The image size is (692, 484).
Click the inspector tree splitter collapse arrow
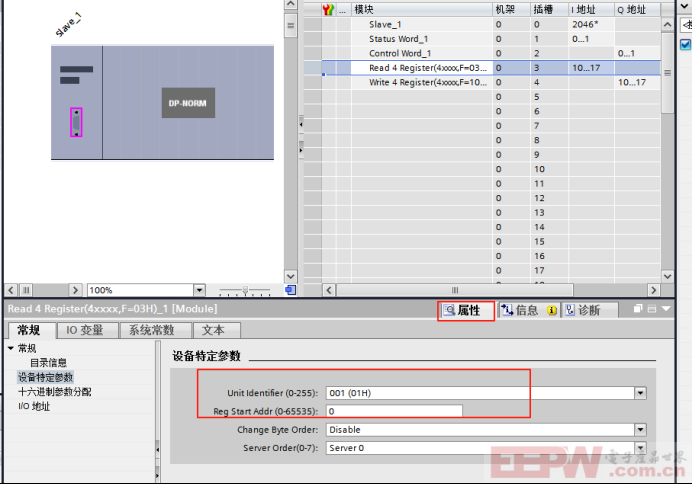158,450
